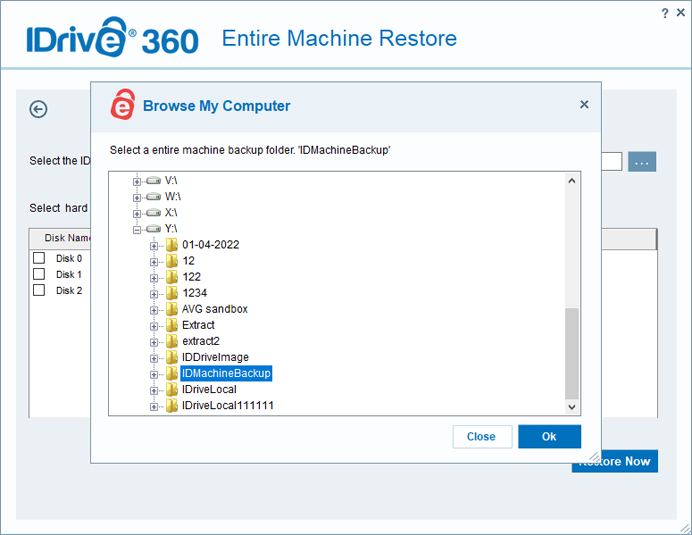Click the AVG sandbox folder icon
This screenshot has height=535, width=692.
[x=172, y=309]
